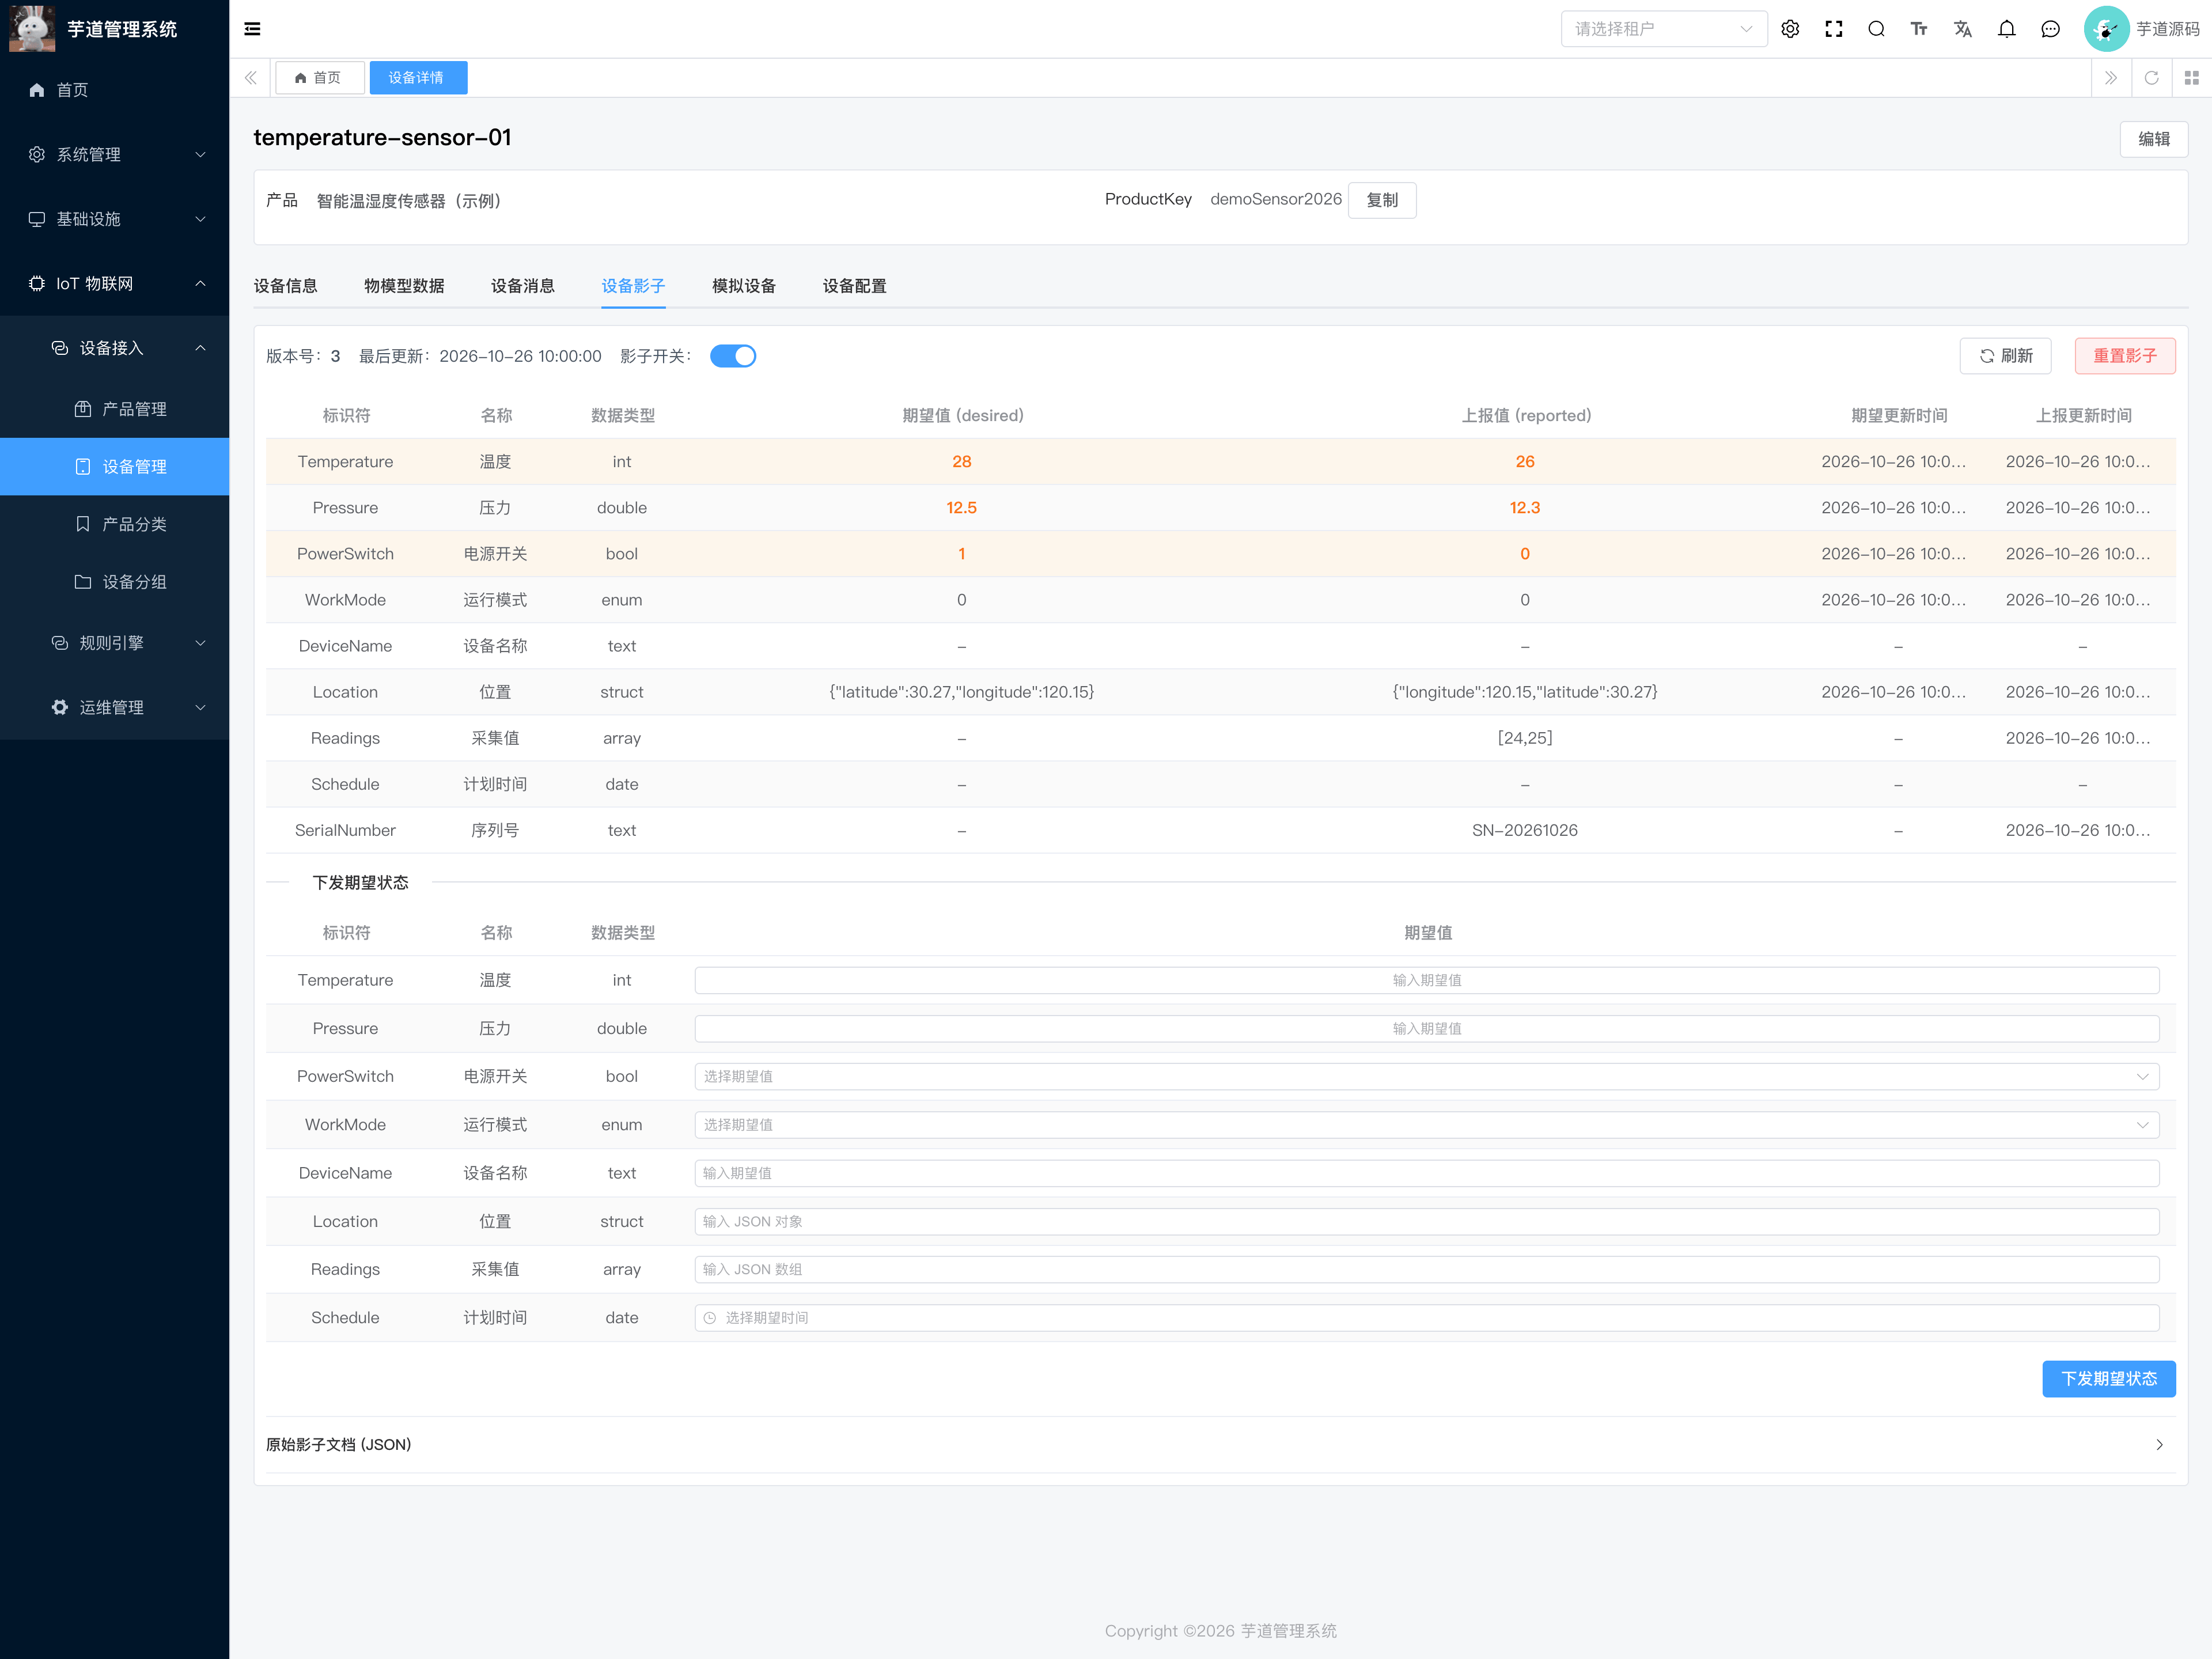This screenshot has height=1659, width=2212.
Task: Expand the 系统管理 menu
Action: tap(114, 154)
